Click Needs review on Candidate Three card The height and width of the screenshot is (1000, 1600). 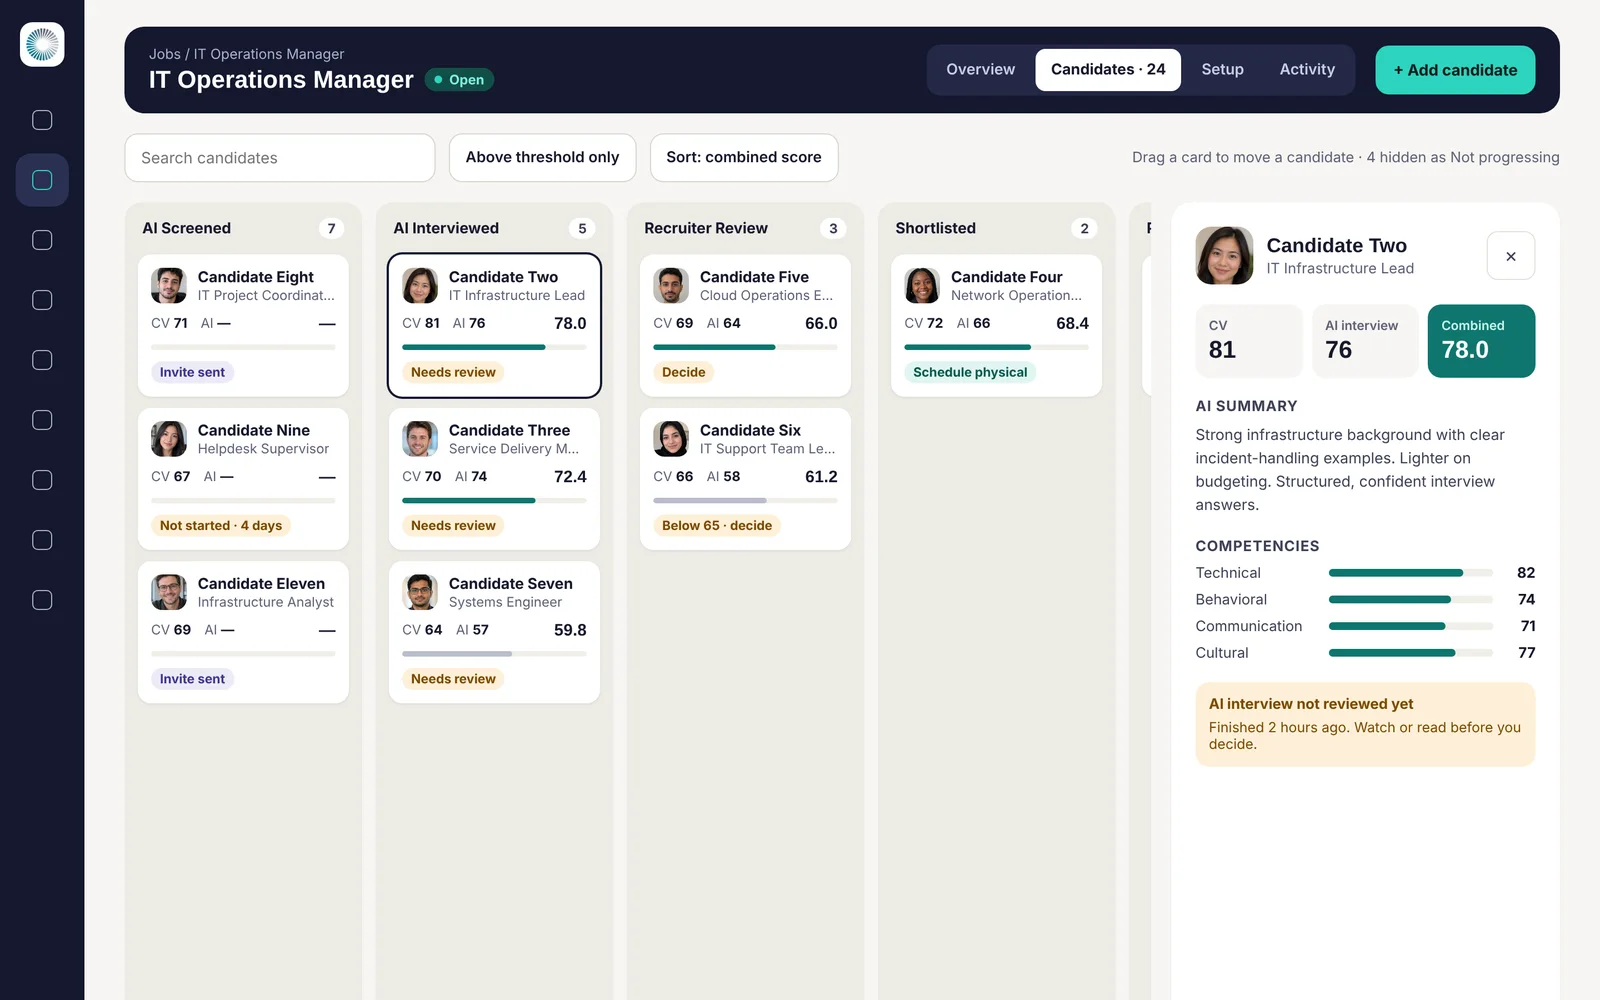[453, 525]
